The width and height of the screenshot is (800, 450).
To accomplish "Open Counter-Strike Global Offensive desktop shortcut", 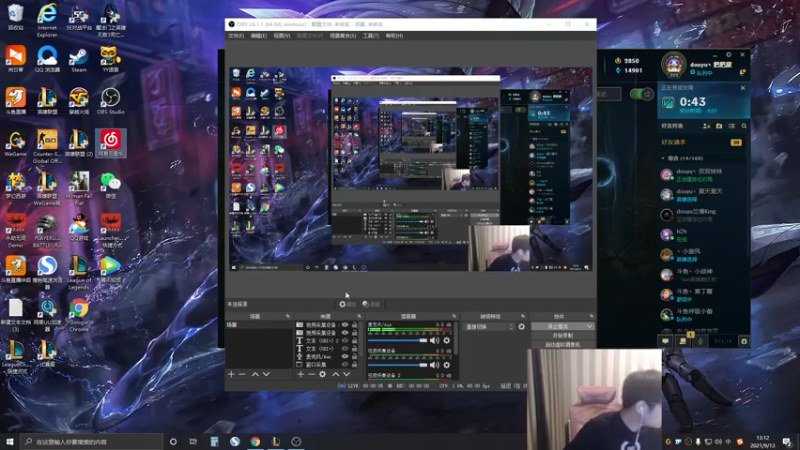I will pos(47,146).
